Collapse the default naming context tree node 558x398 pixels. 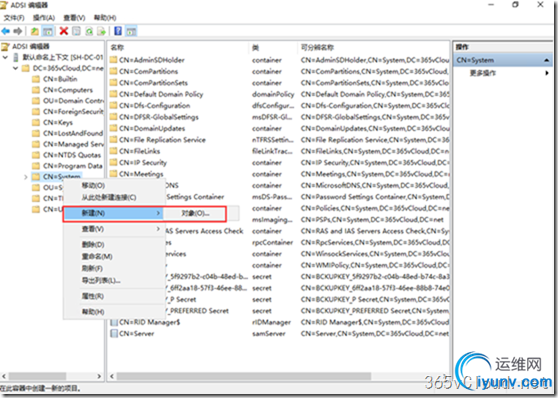click(x=5, y=57)
